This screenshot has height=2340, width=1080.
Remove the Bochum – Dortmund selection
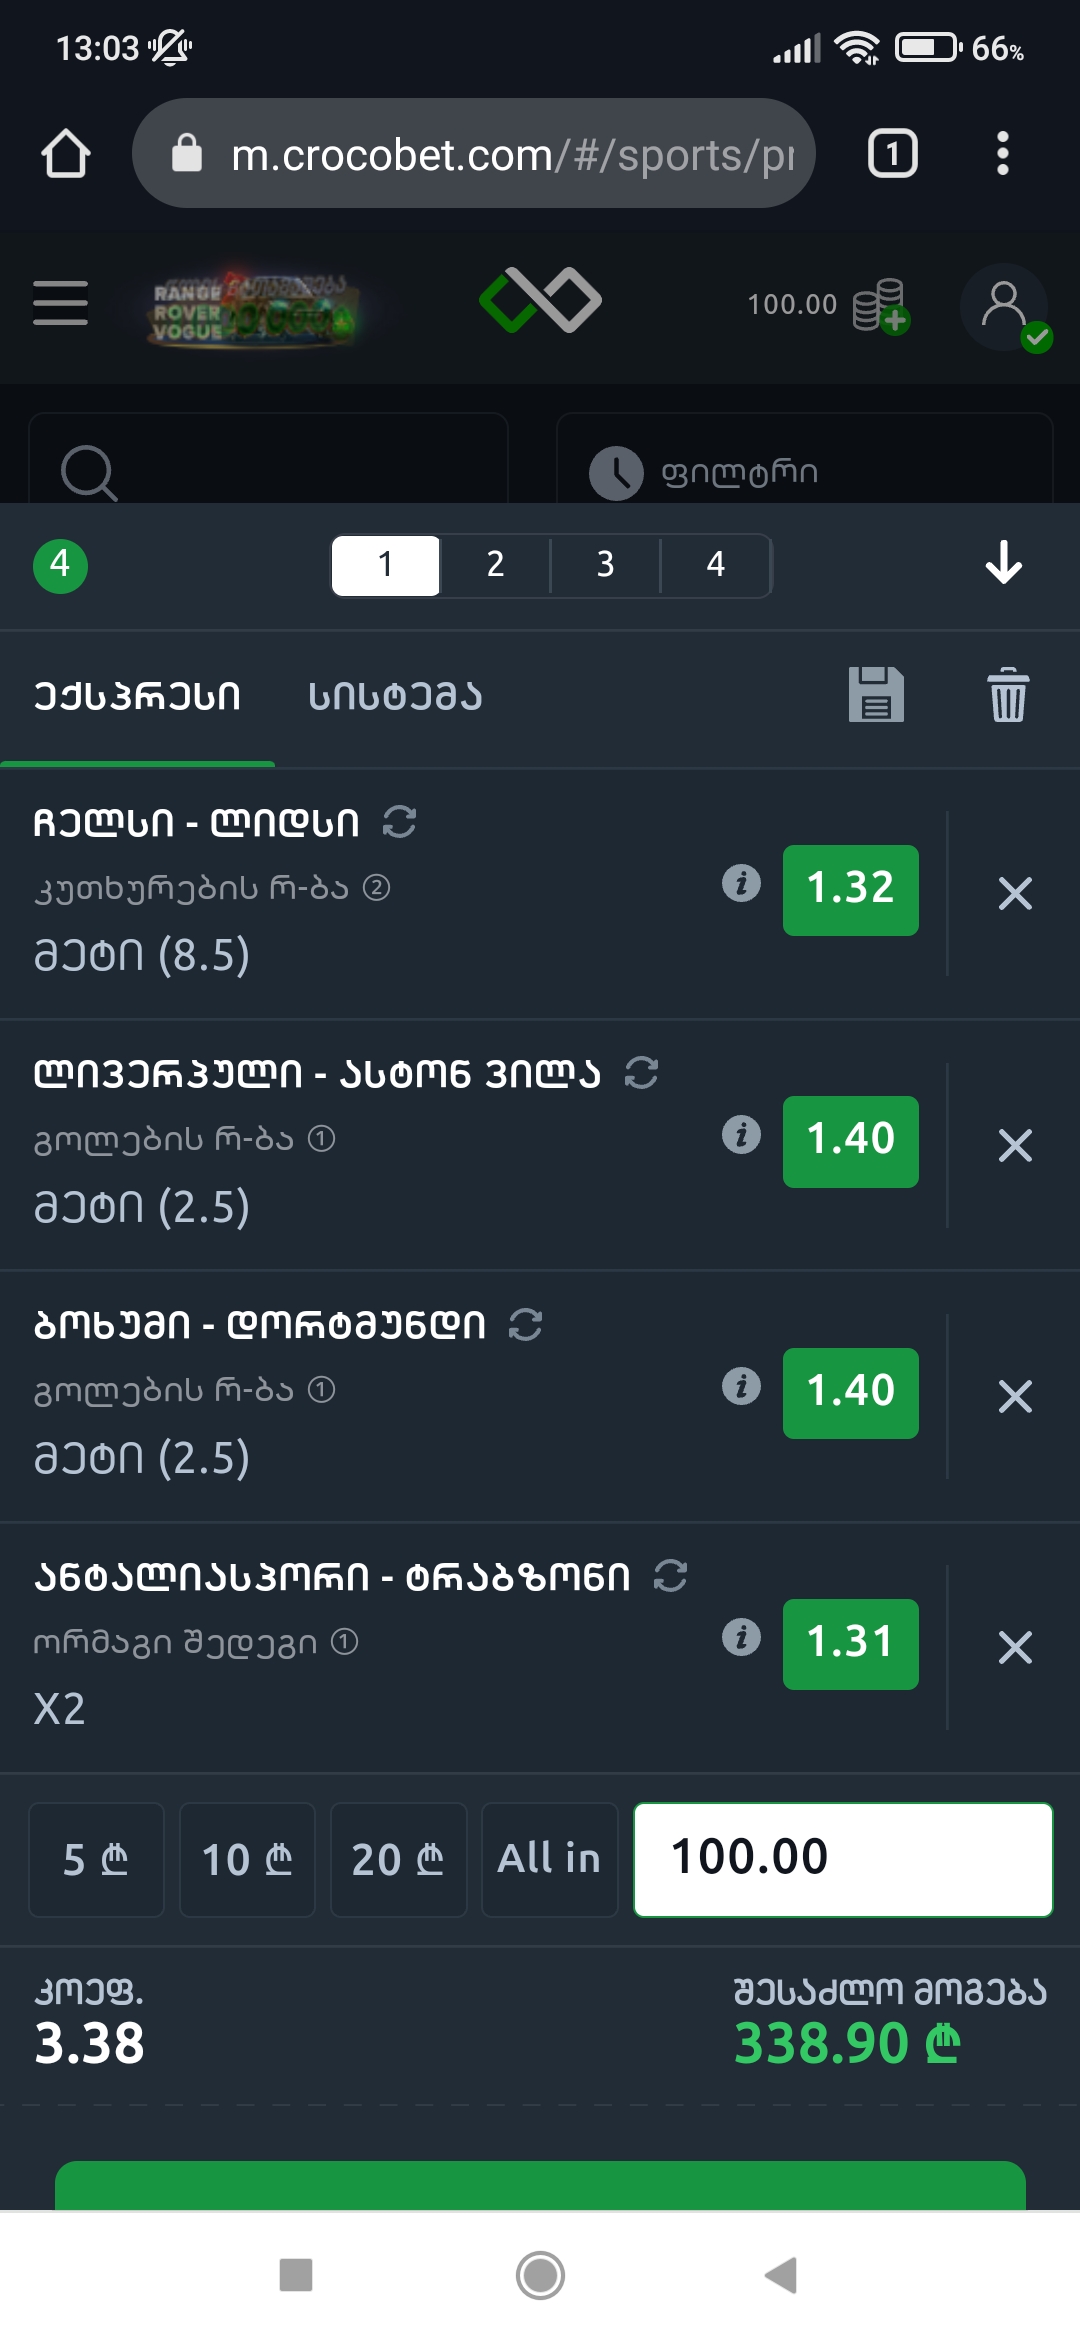click(x=1015, y=1396)
